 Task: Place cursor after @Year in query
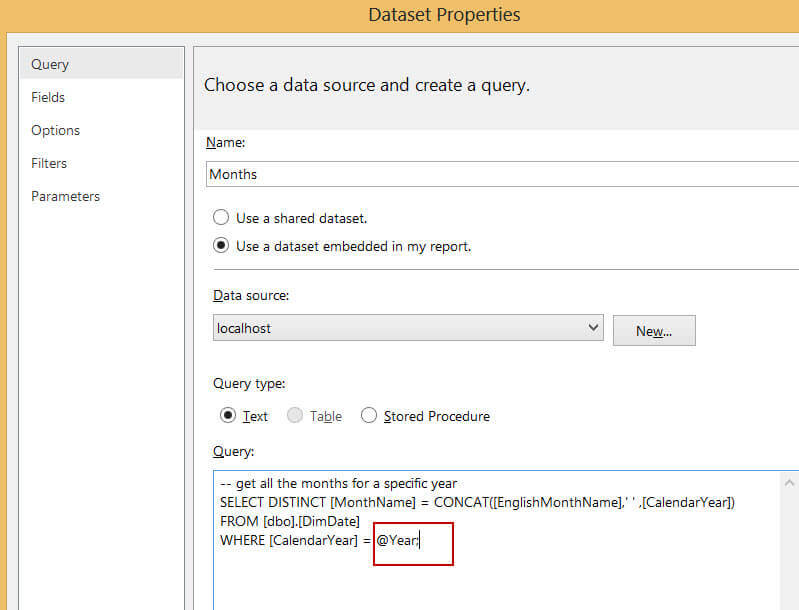421,541
